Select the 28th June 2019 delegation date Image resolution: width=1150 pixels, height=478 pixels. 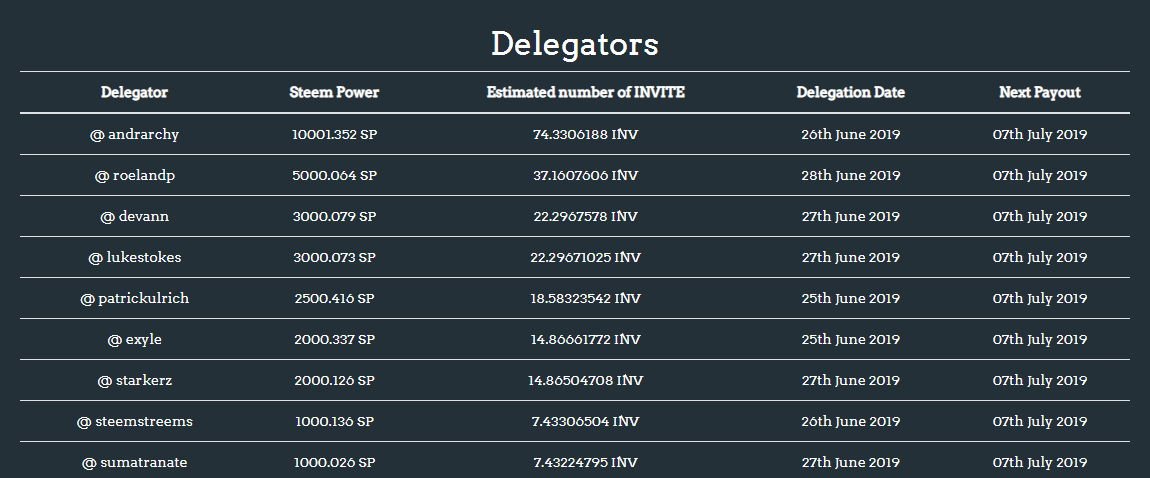pyautogui.click(x=851, y=176)
